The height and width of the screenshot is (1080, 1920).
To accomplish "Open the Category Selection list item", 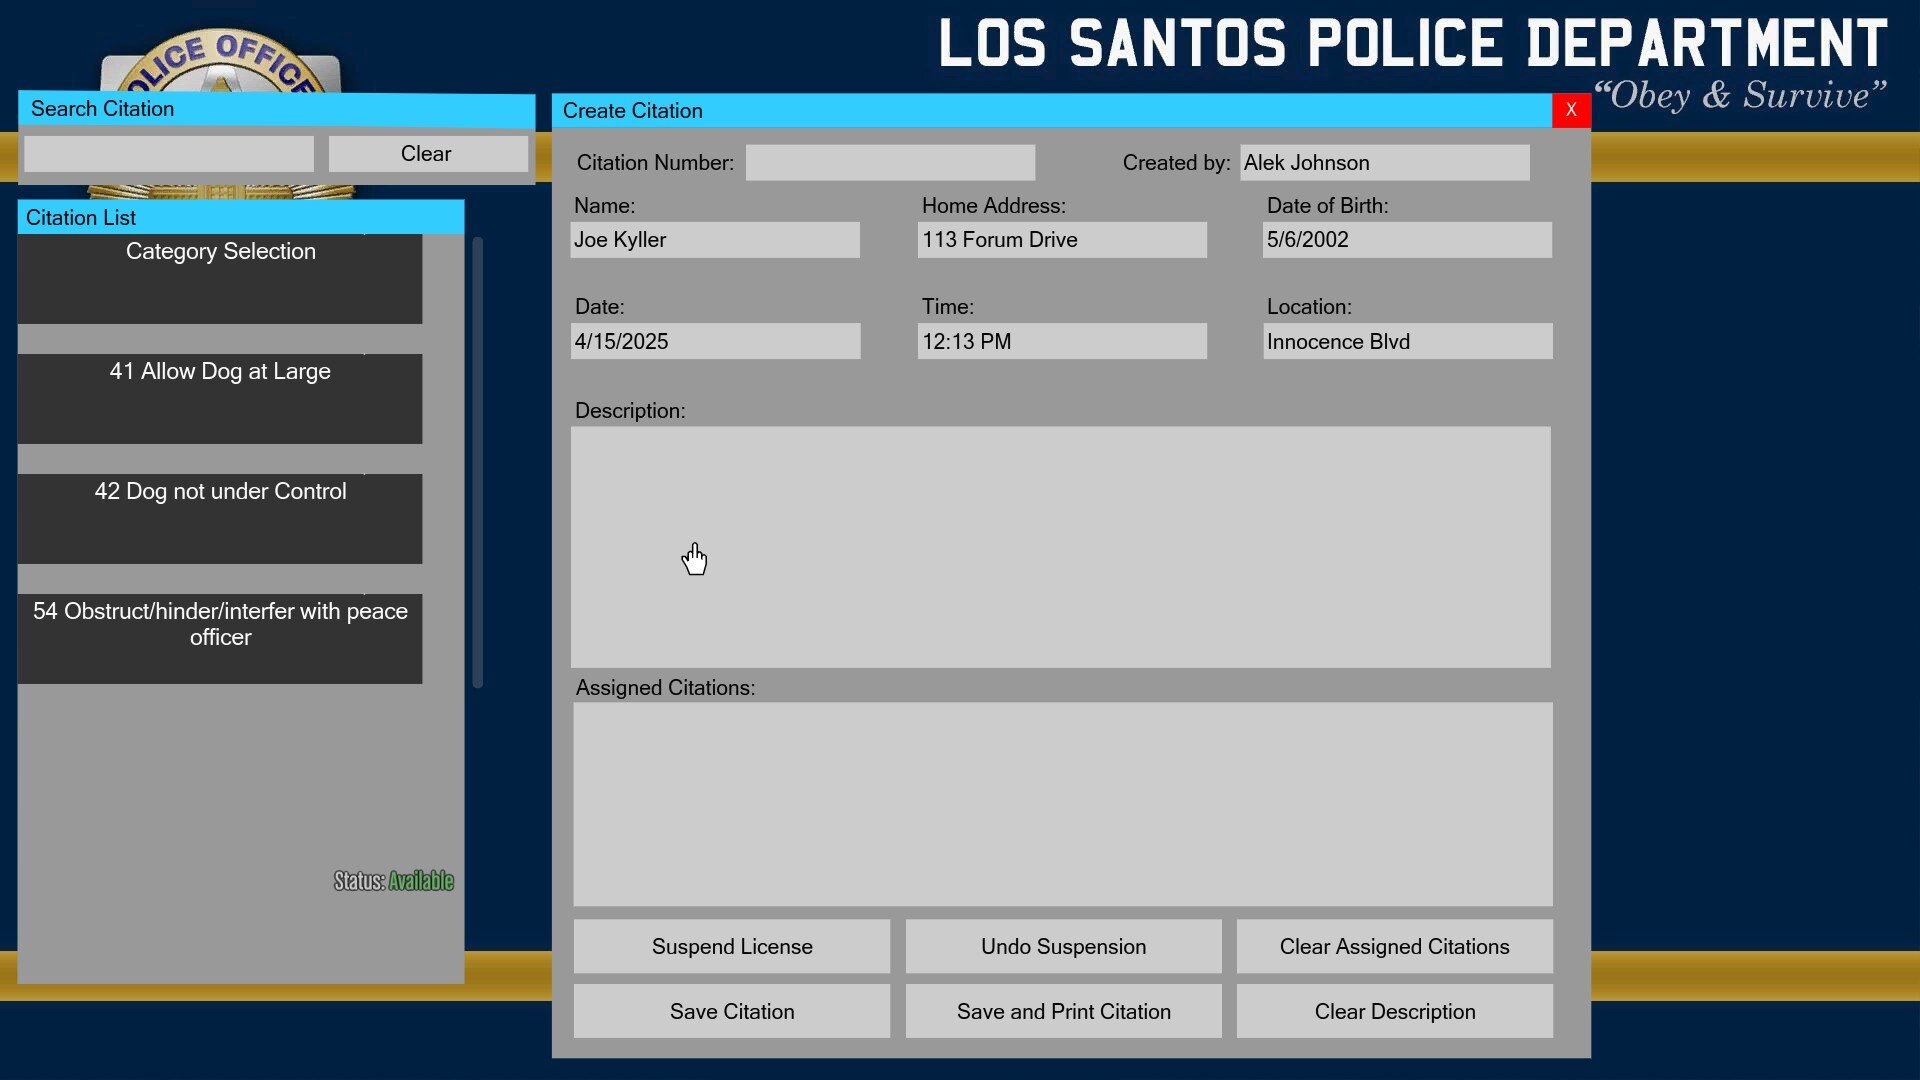I will tap(220, 278).
